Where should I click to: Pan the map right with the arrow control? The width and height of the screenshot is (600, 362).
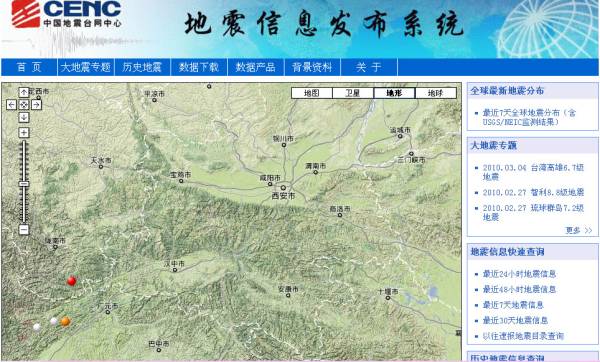36,104
